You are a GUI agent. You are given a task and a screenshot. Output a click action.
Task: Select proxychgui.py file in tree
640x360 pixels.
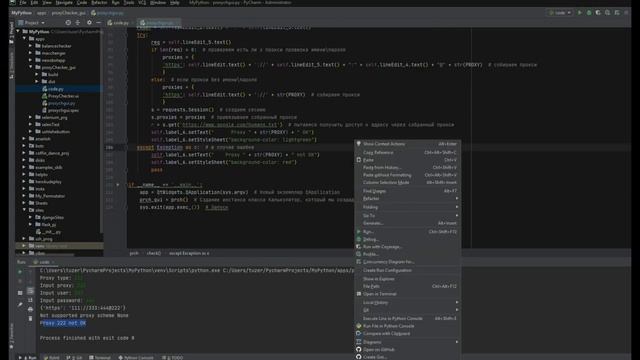[x=58, y=103]
